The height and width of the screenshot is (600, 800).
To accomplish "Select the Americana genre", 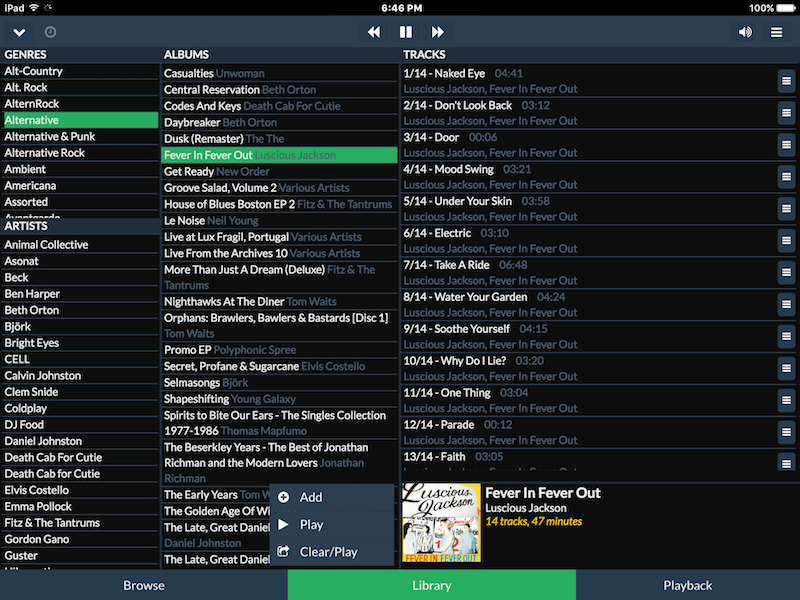I will point(81,186).
